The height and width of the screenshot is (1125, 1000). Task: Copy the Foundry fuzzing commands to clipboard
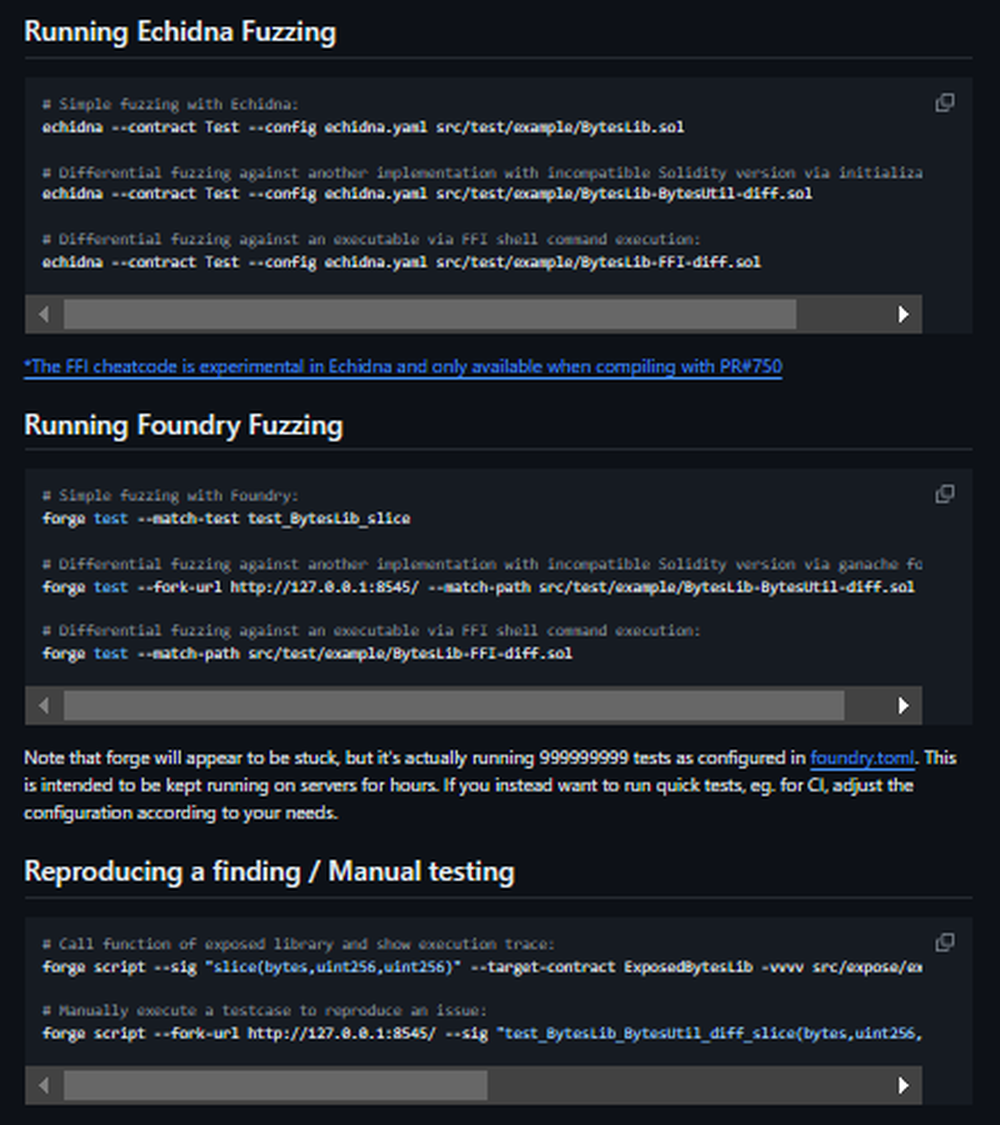[x=944, y=493]
